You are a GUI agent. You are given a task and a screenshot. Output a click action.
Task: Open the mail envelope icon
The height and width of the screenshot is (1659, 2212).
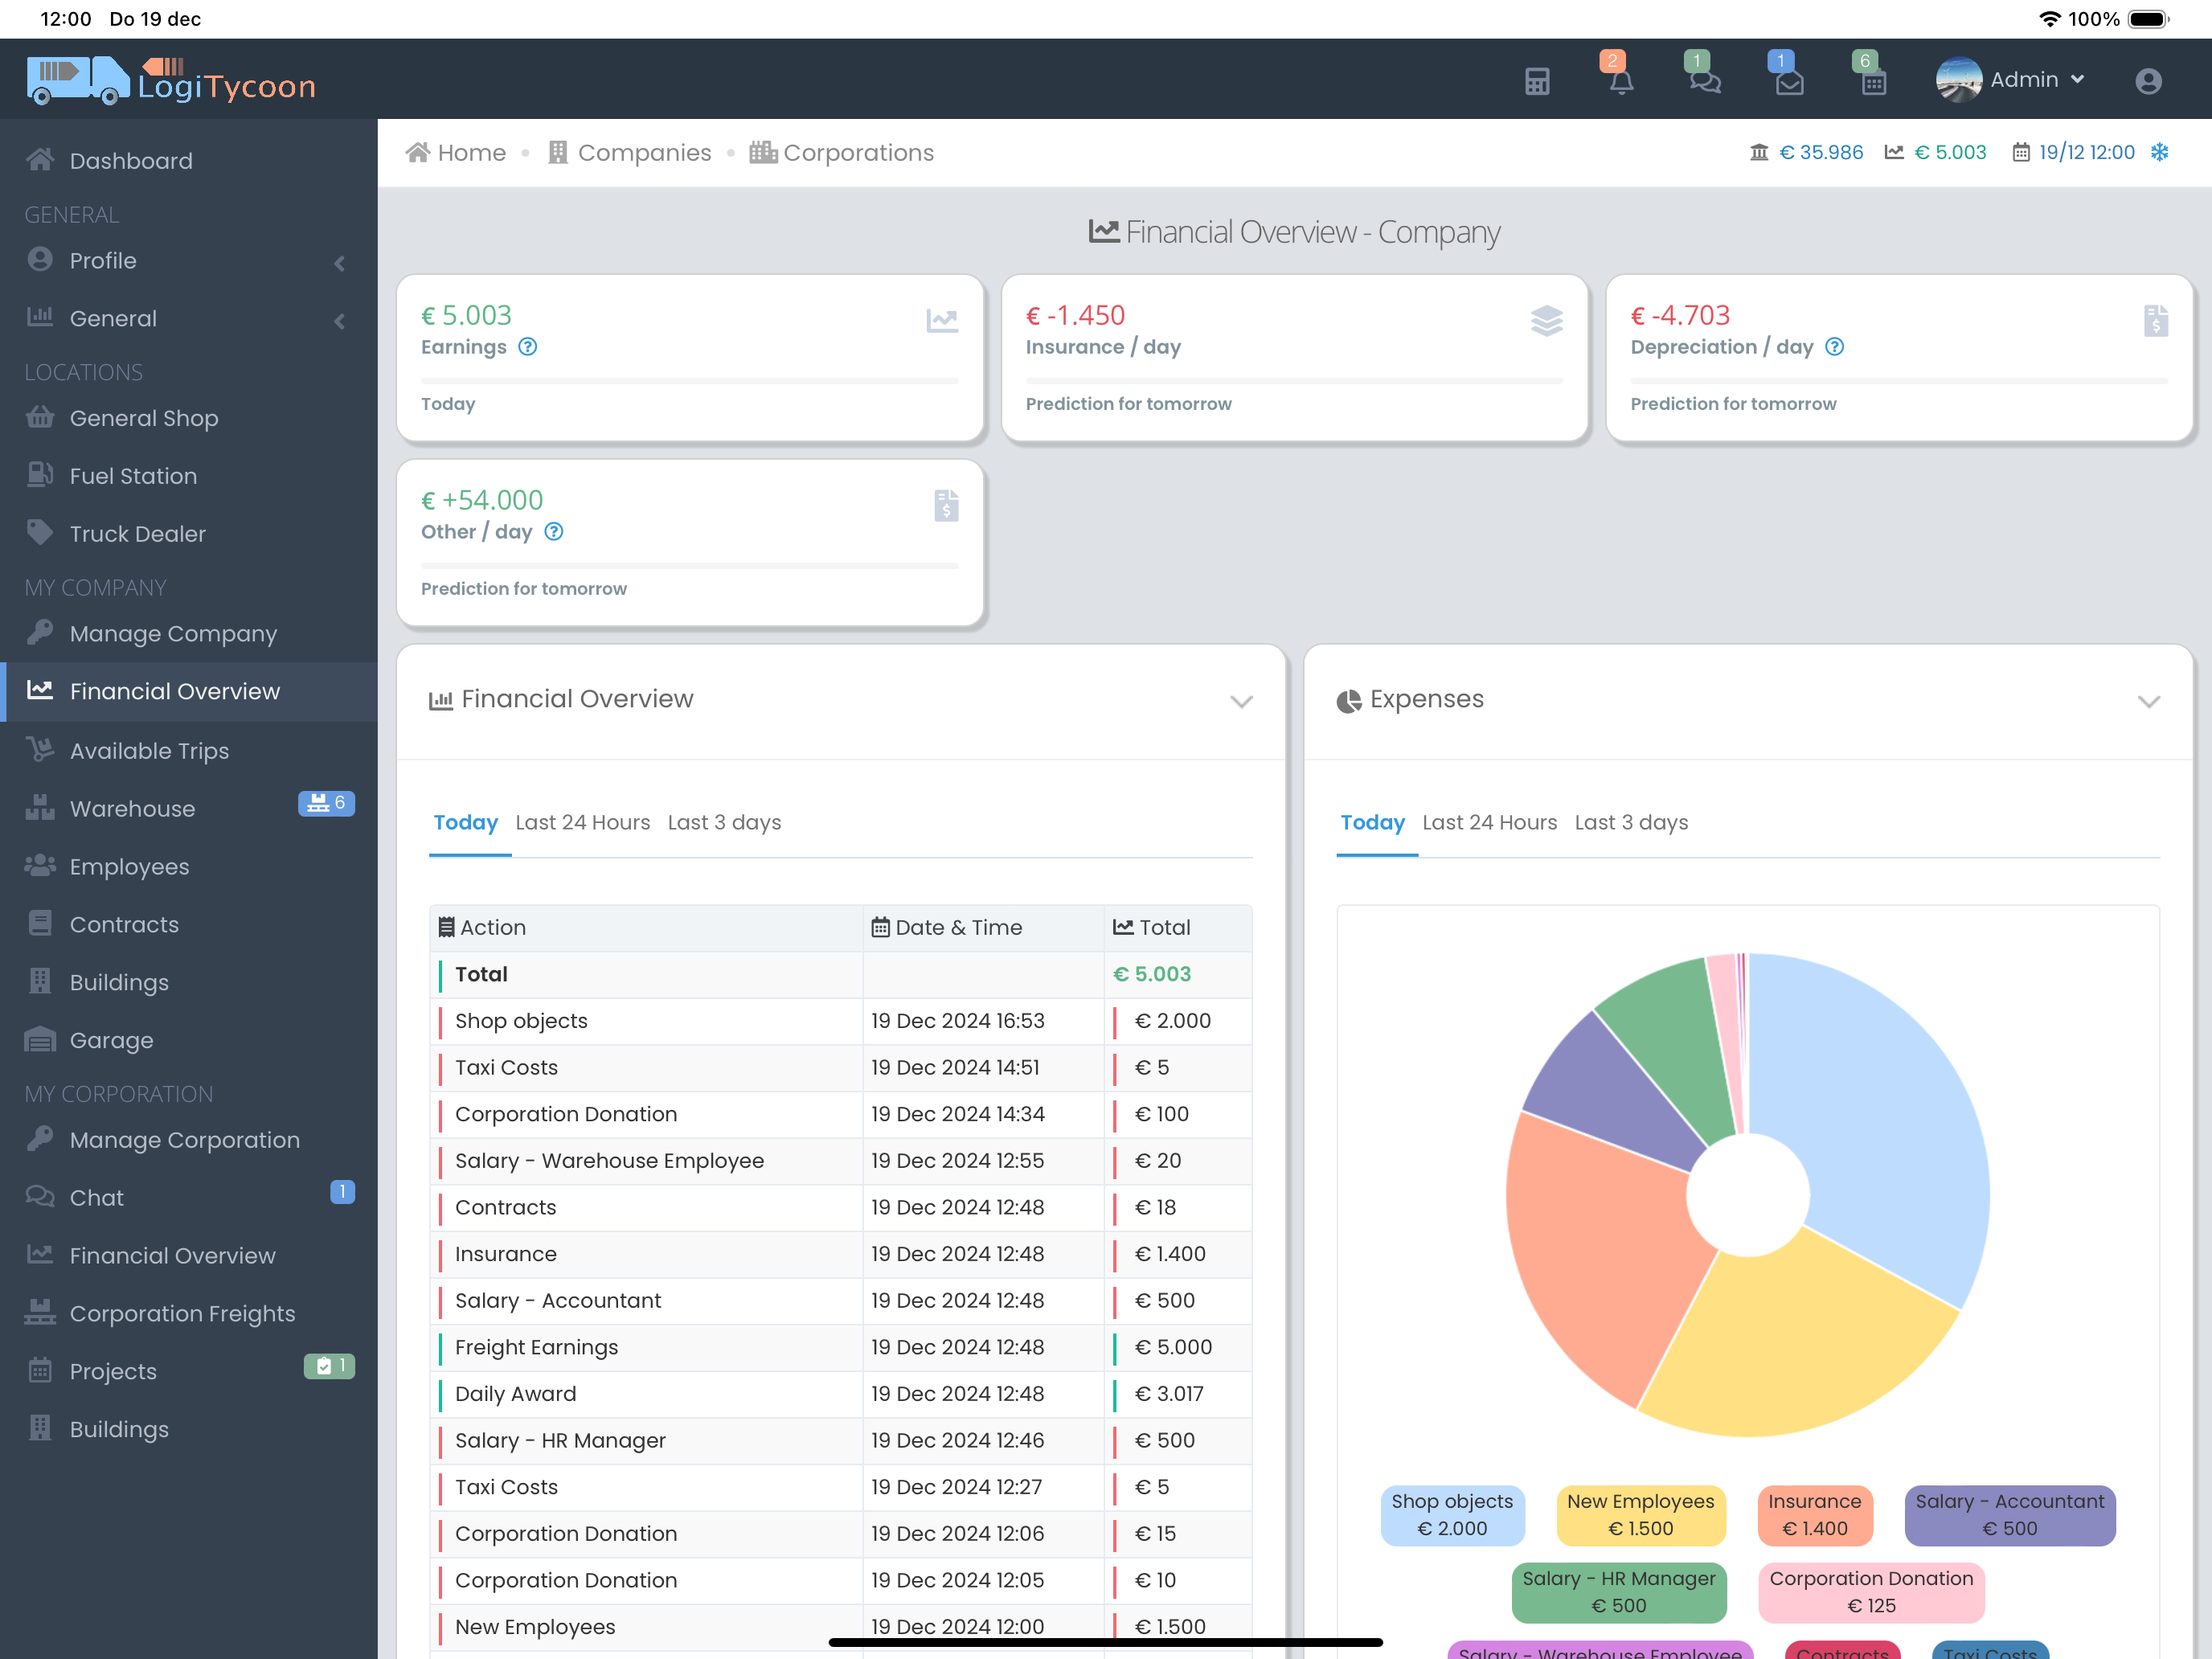click(x=1789, y=81)
